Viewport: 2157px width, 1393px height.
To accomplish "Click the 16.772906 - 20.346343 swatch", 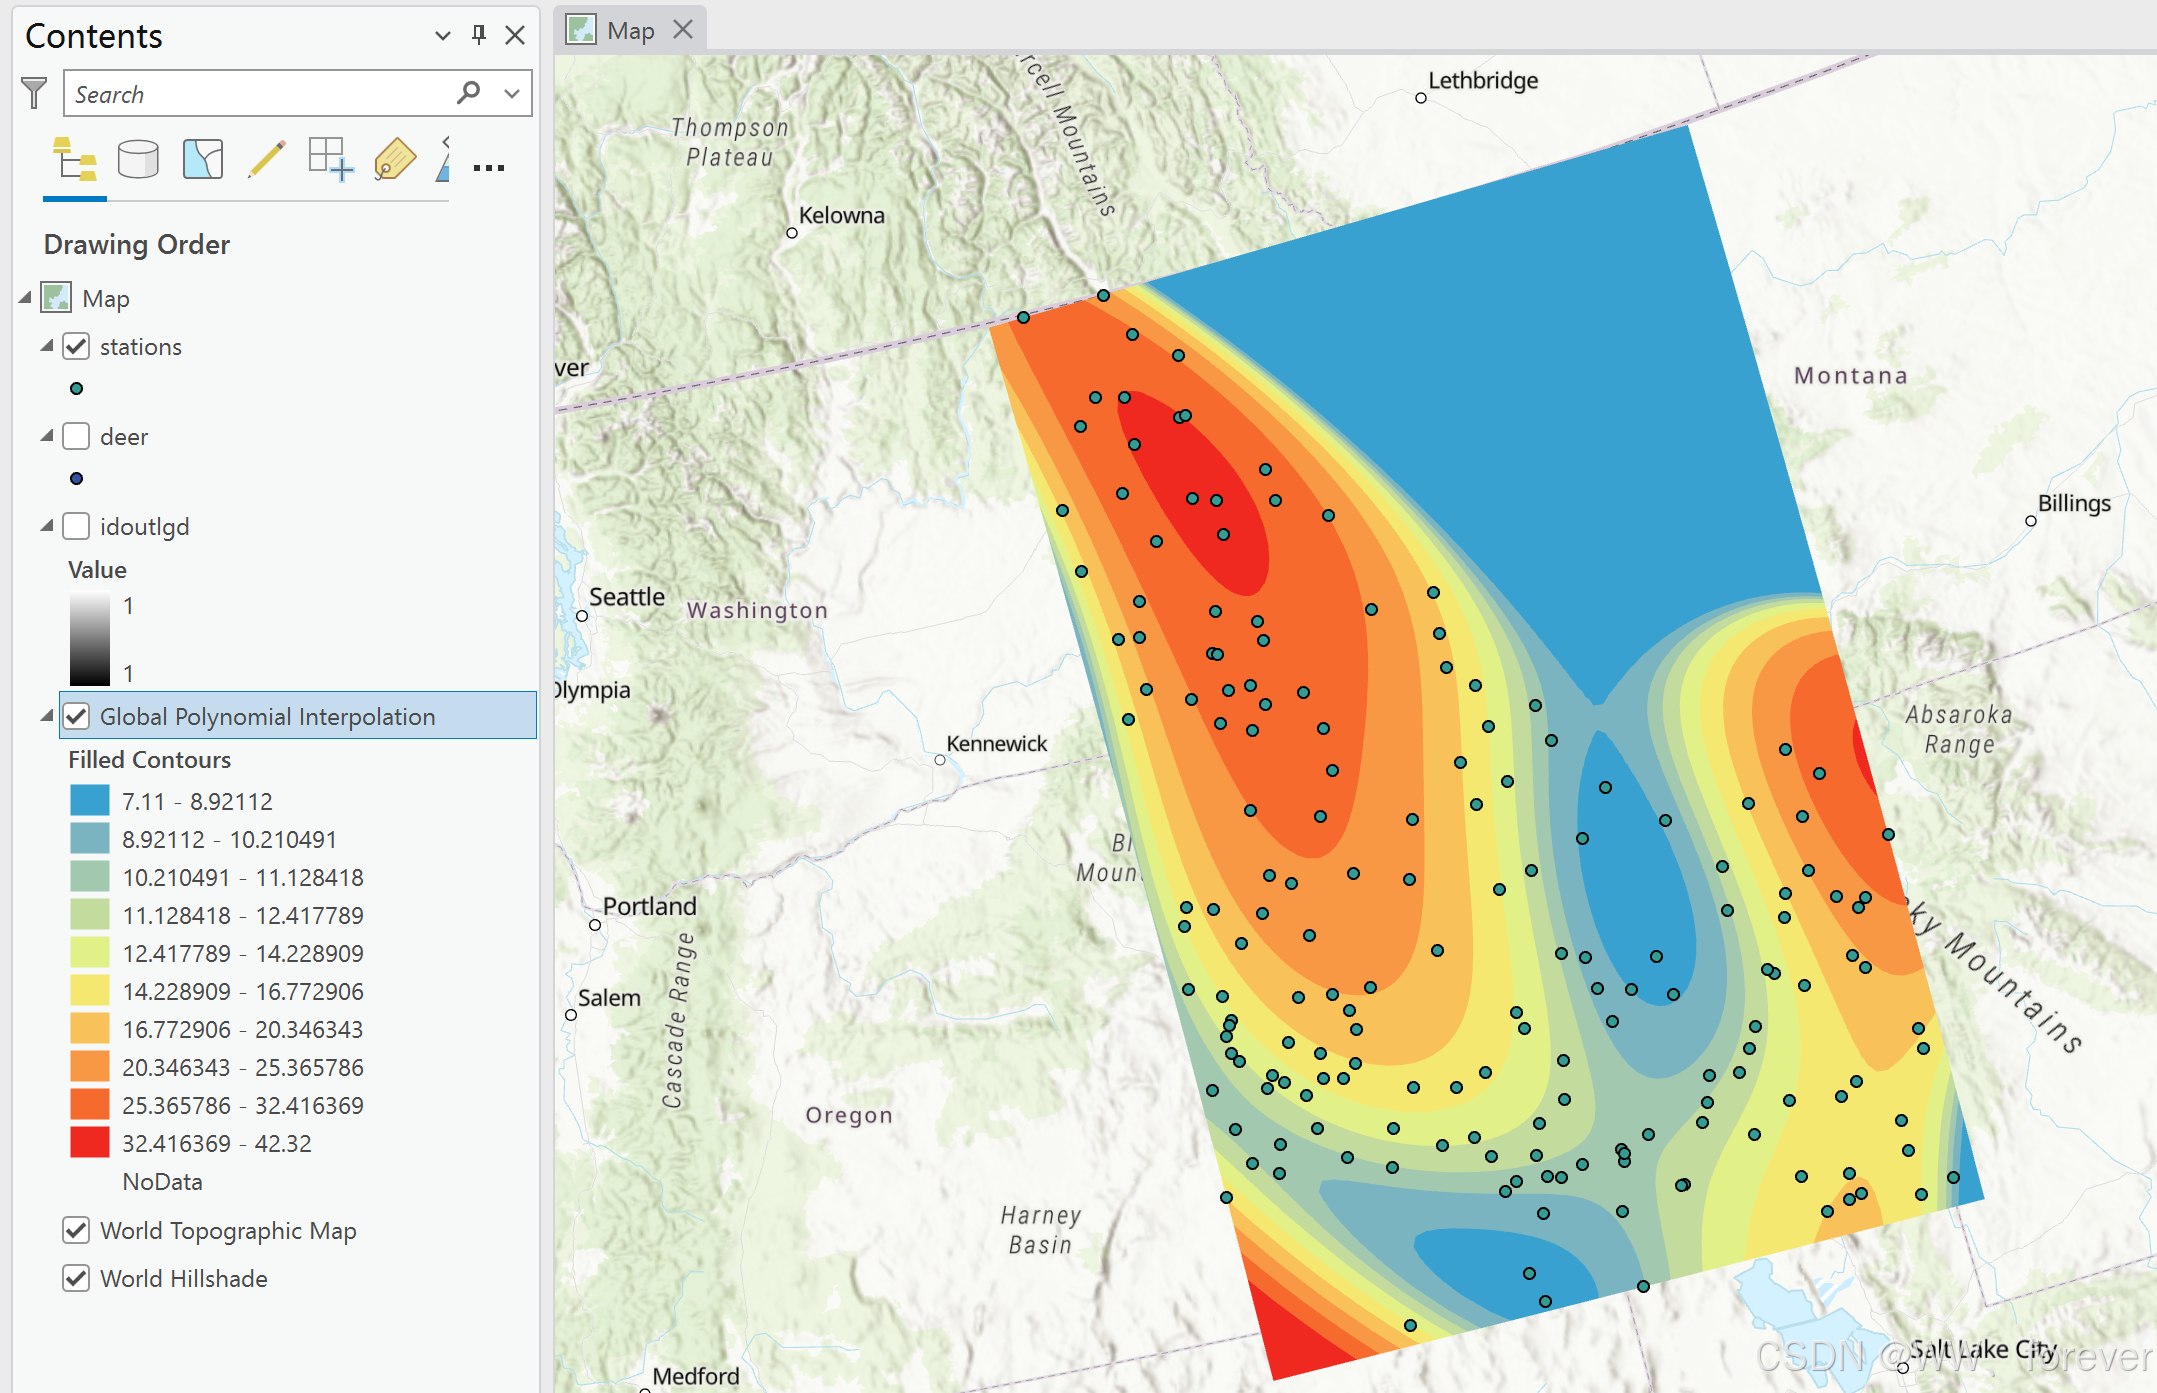I will pos(90,1028).
